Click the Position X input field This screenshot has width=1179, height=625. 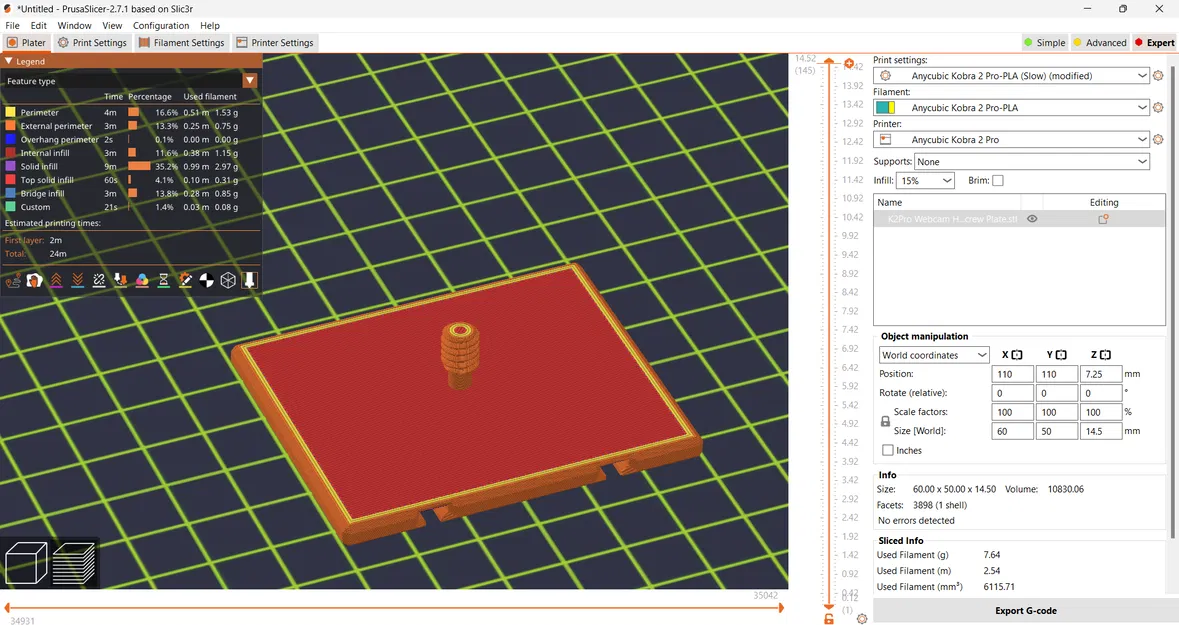coord(1012,373)
